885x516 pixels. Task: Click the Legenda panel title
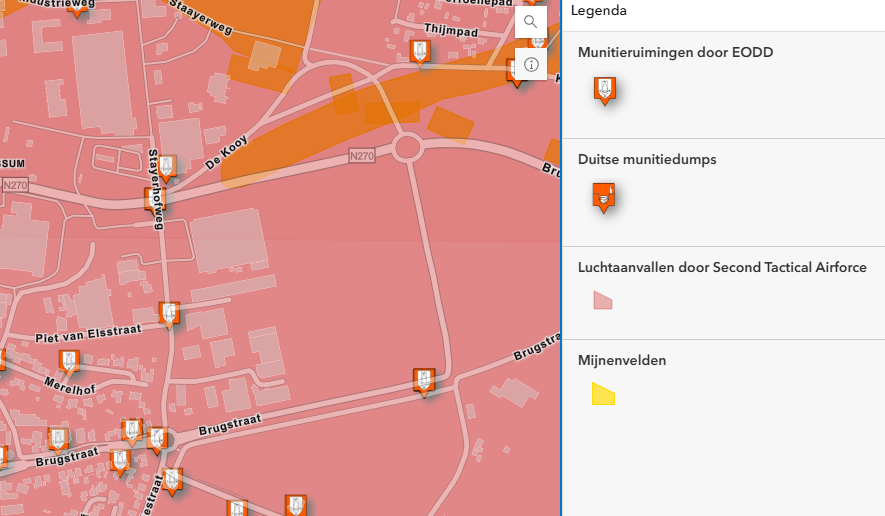pyautogui.click(x=598, y=11)
